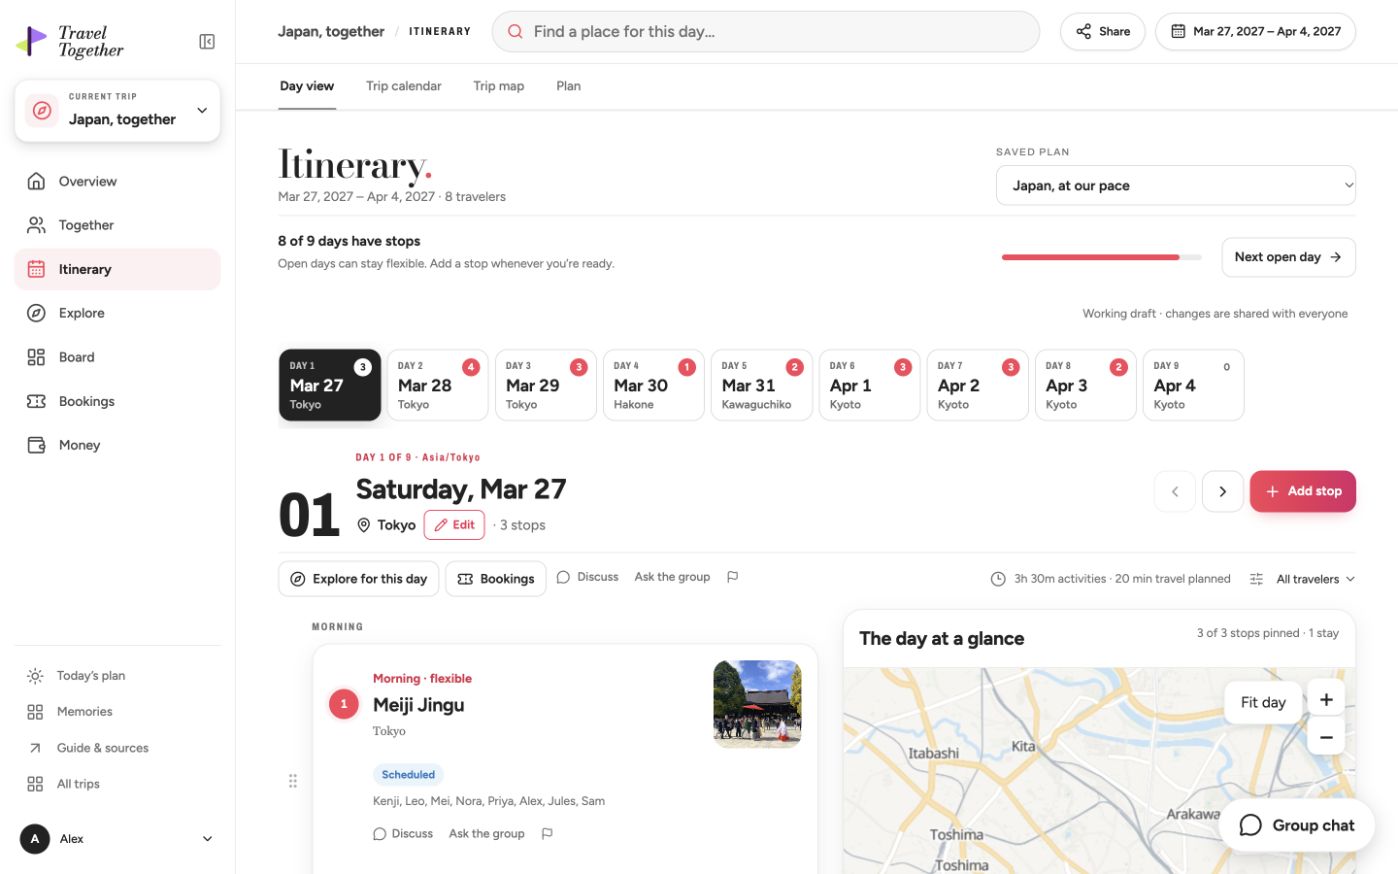Open the Board page
This screenshot has height=874, width=1398.
pyautogui.click(x=118, y=357)
